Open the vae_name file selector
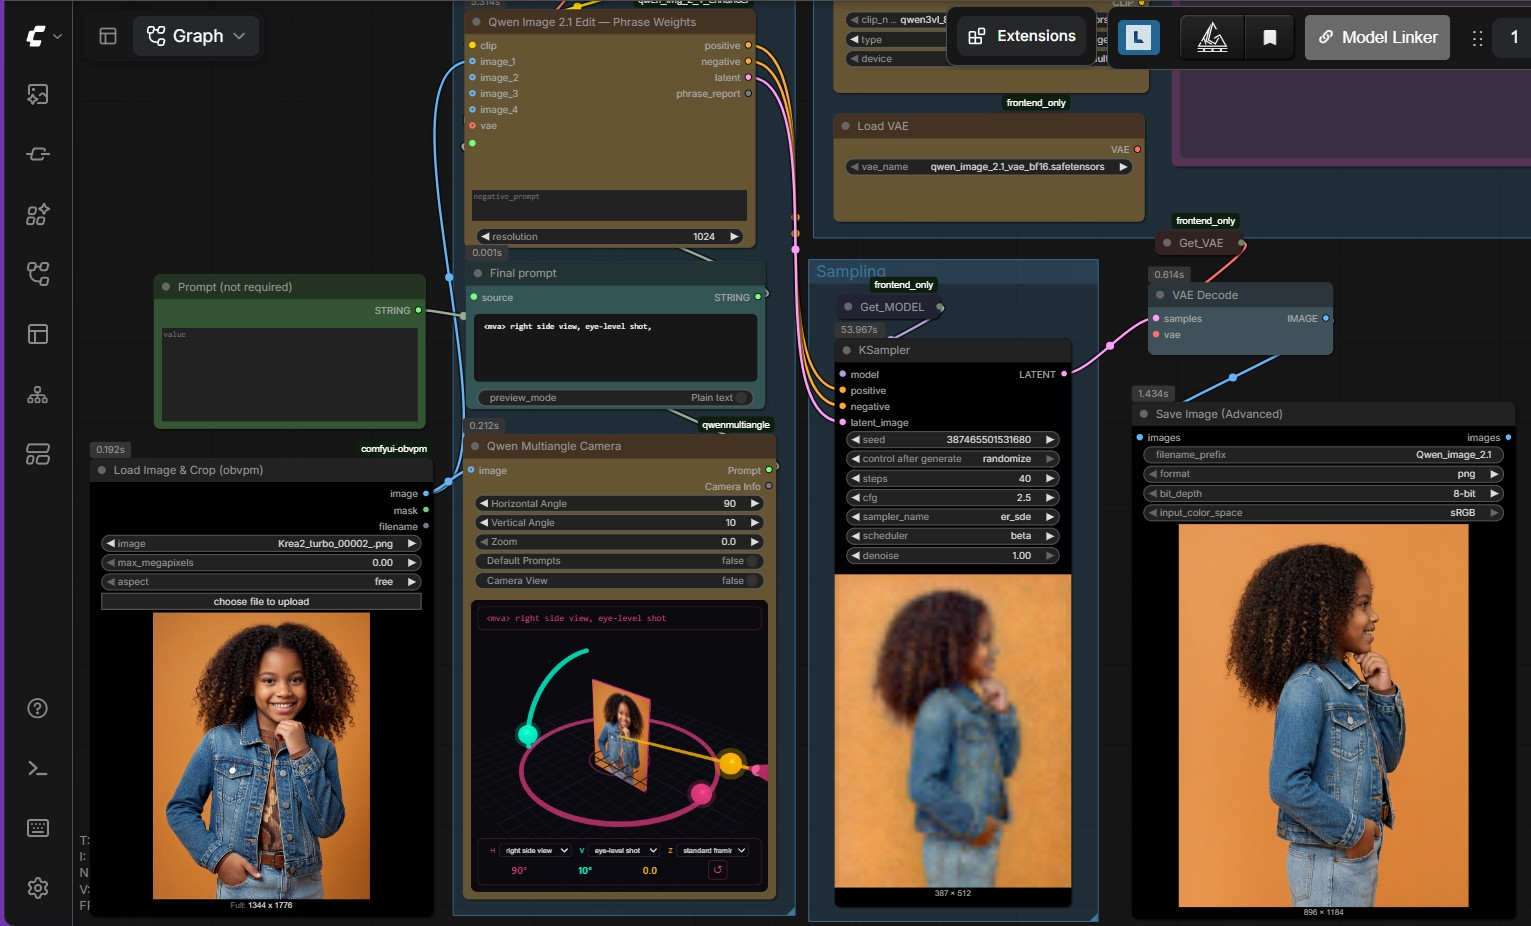This screenshot has width=1531, height=926. [989, 167]
